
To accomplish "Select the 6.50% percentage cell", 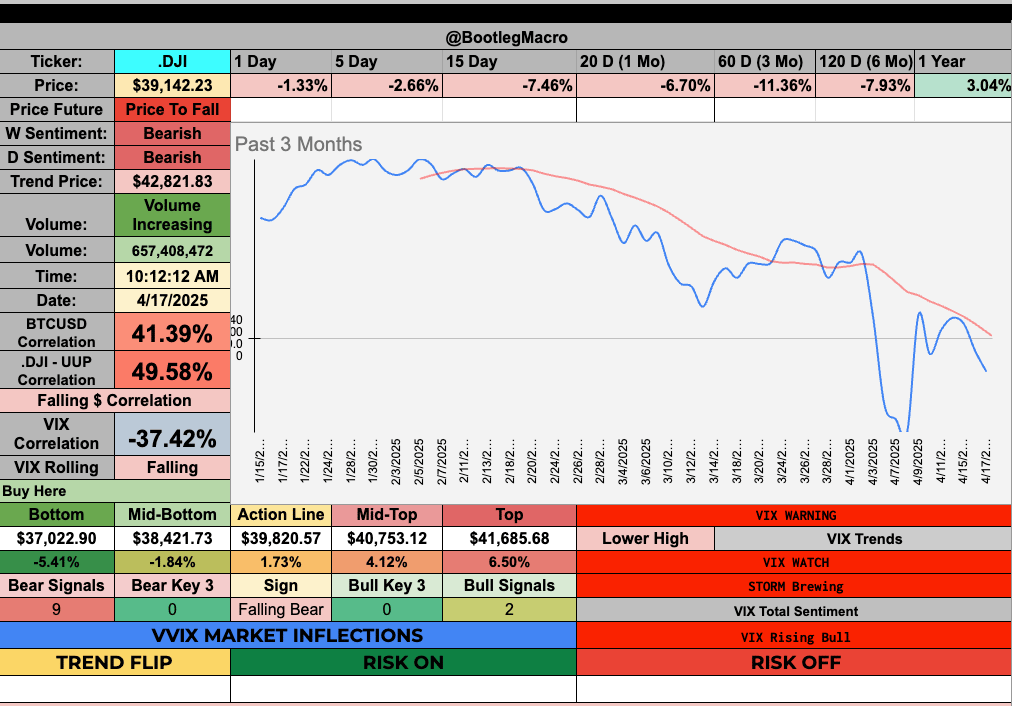I will 509,562.
